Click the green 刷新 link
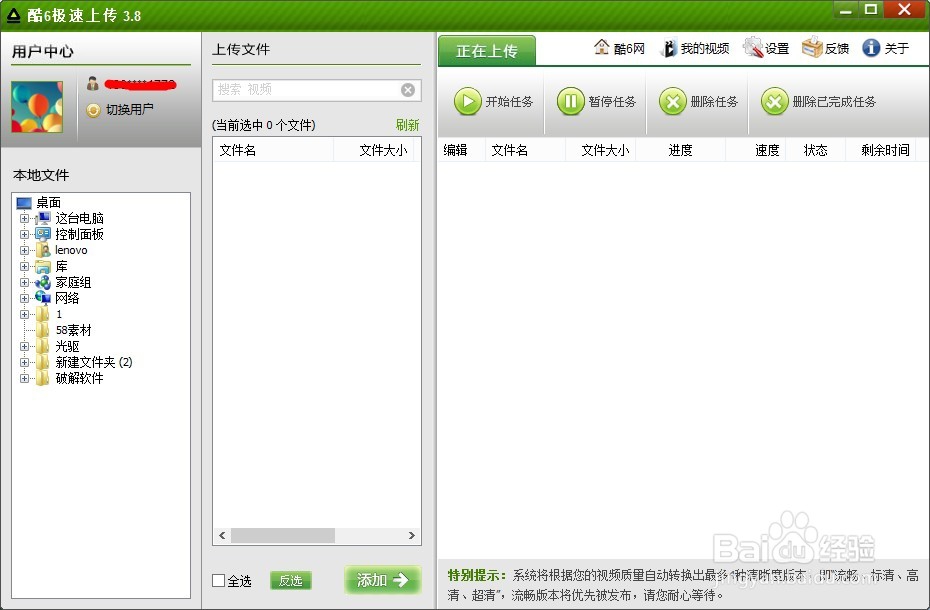 [407, 125]
